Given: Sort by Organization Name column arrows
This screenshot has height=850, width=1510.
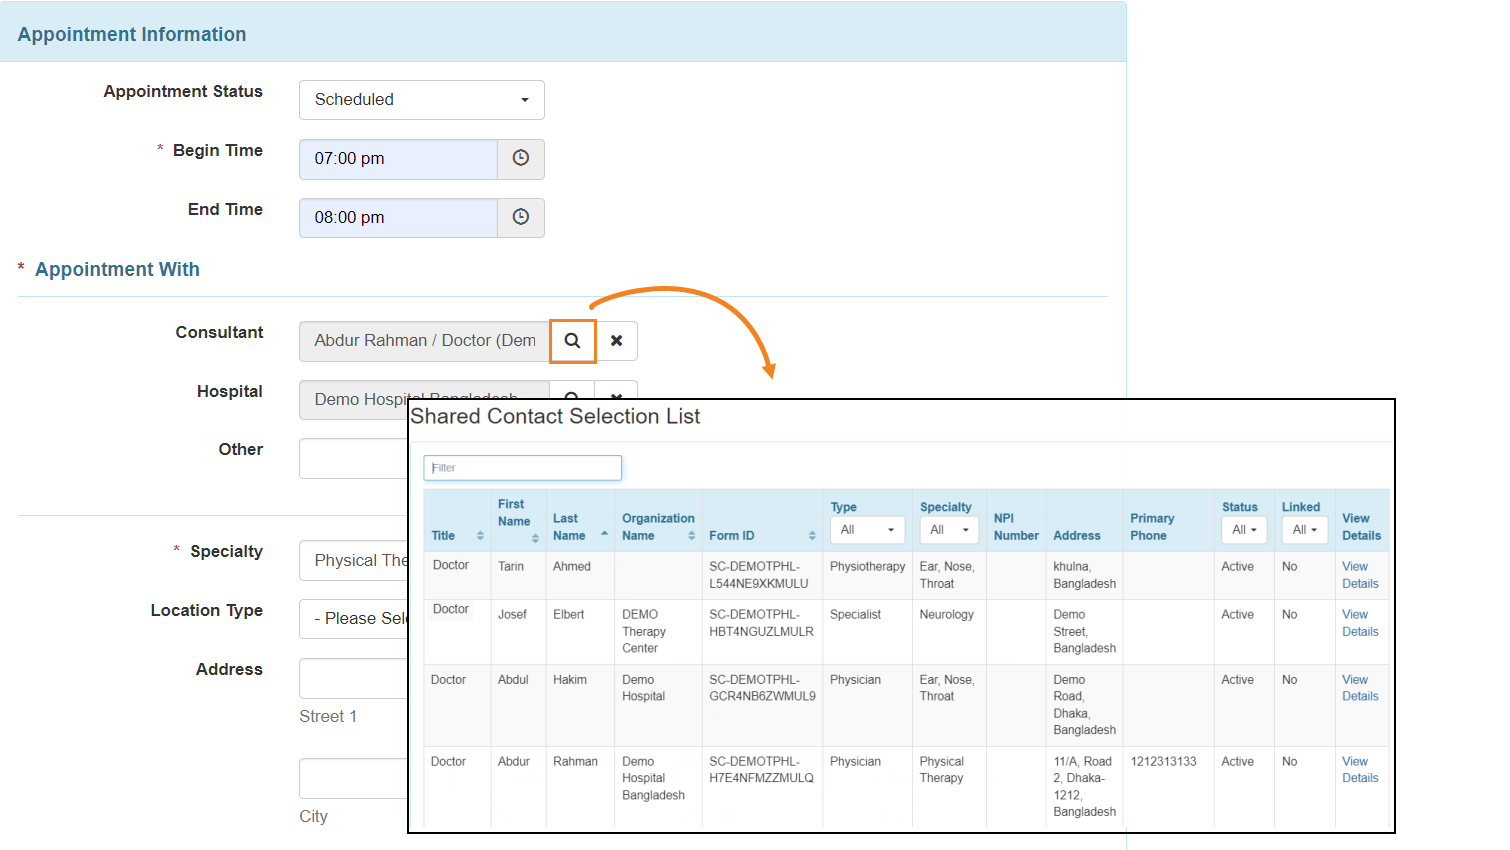Looking at the screenshot, I should (x=691, y=536).
